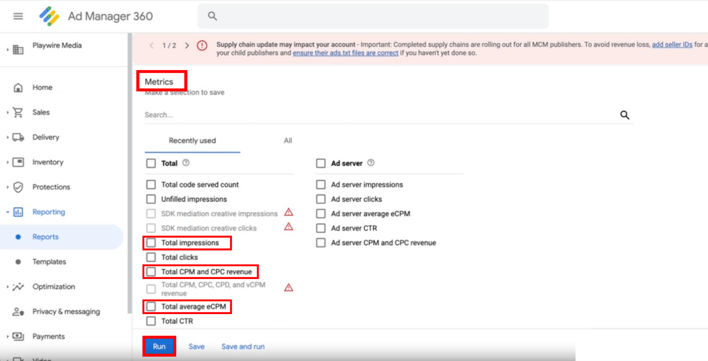Check Ad server average eCPM
Viewport: 708px width, 361px height.
pos(321,213)
